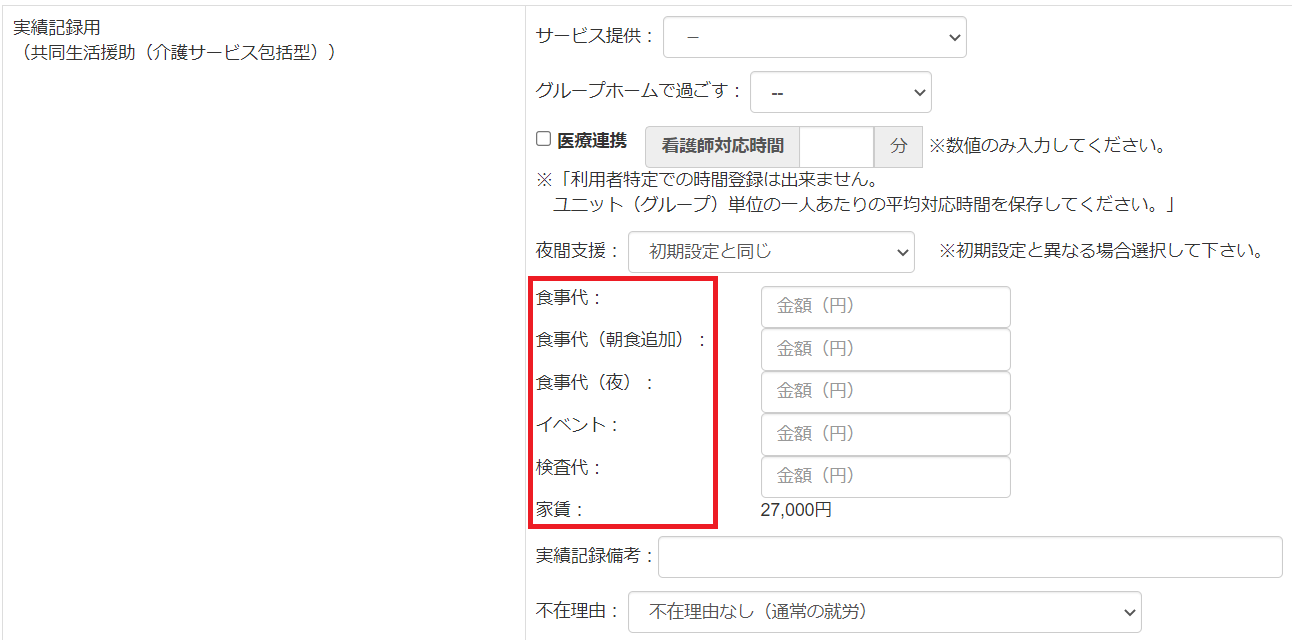Click the 家賃 value 27,000円
Screen dimensions: 1292x640
click(x=796, y=511)
